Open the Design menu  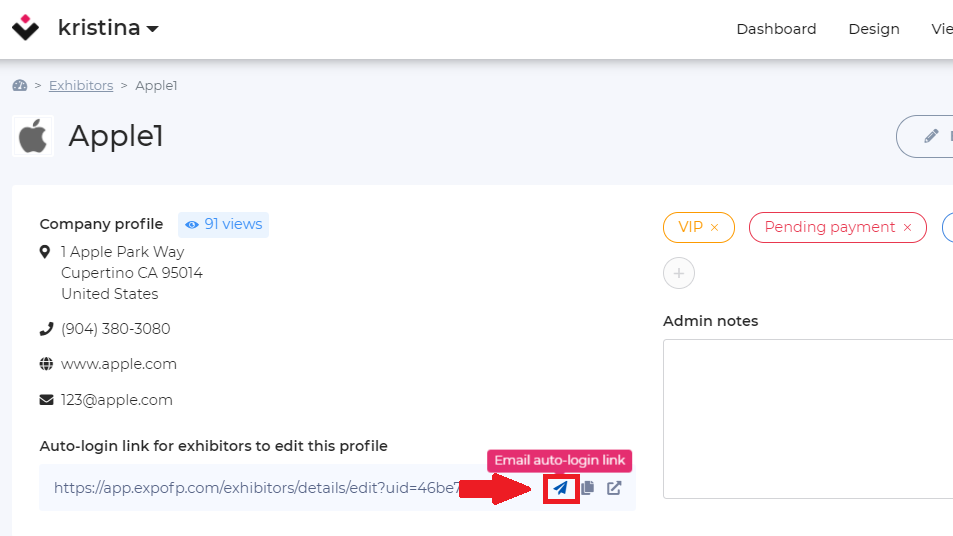[874, 29]
